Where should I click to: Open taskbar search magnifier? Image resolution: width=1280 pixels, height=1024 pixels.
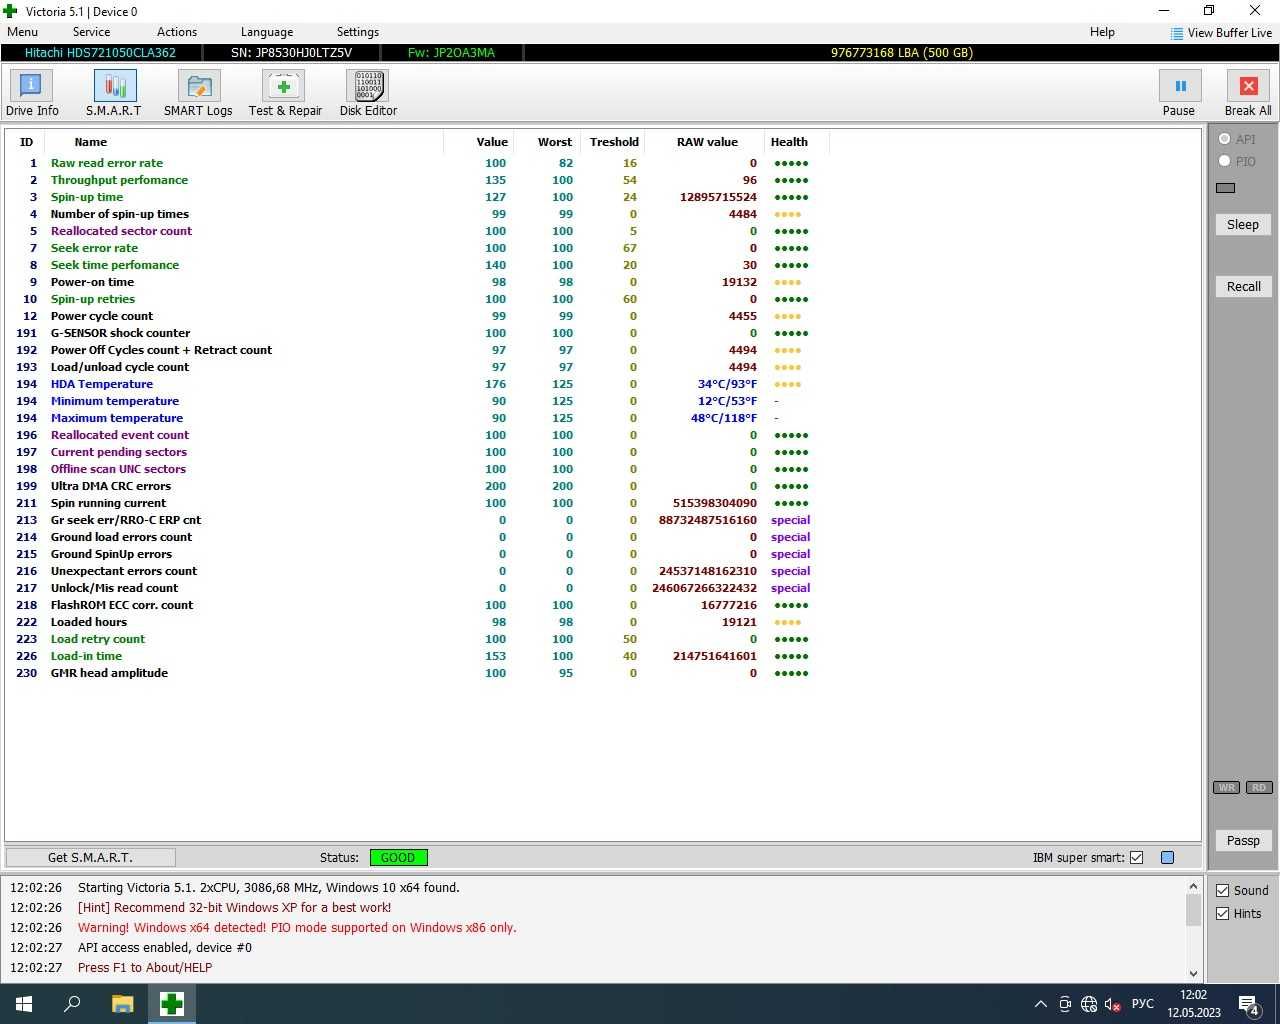72,1004
